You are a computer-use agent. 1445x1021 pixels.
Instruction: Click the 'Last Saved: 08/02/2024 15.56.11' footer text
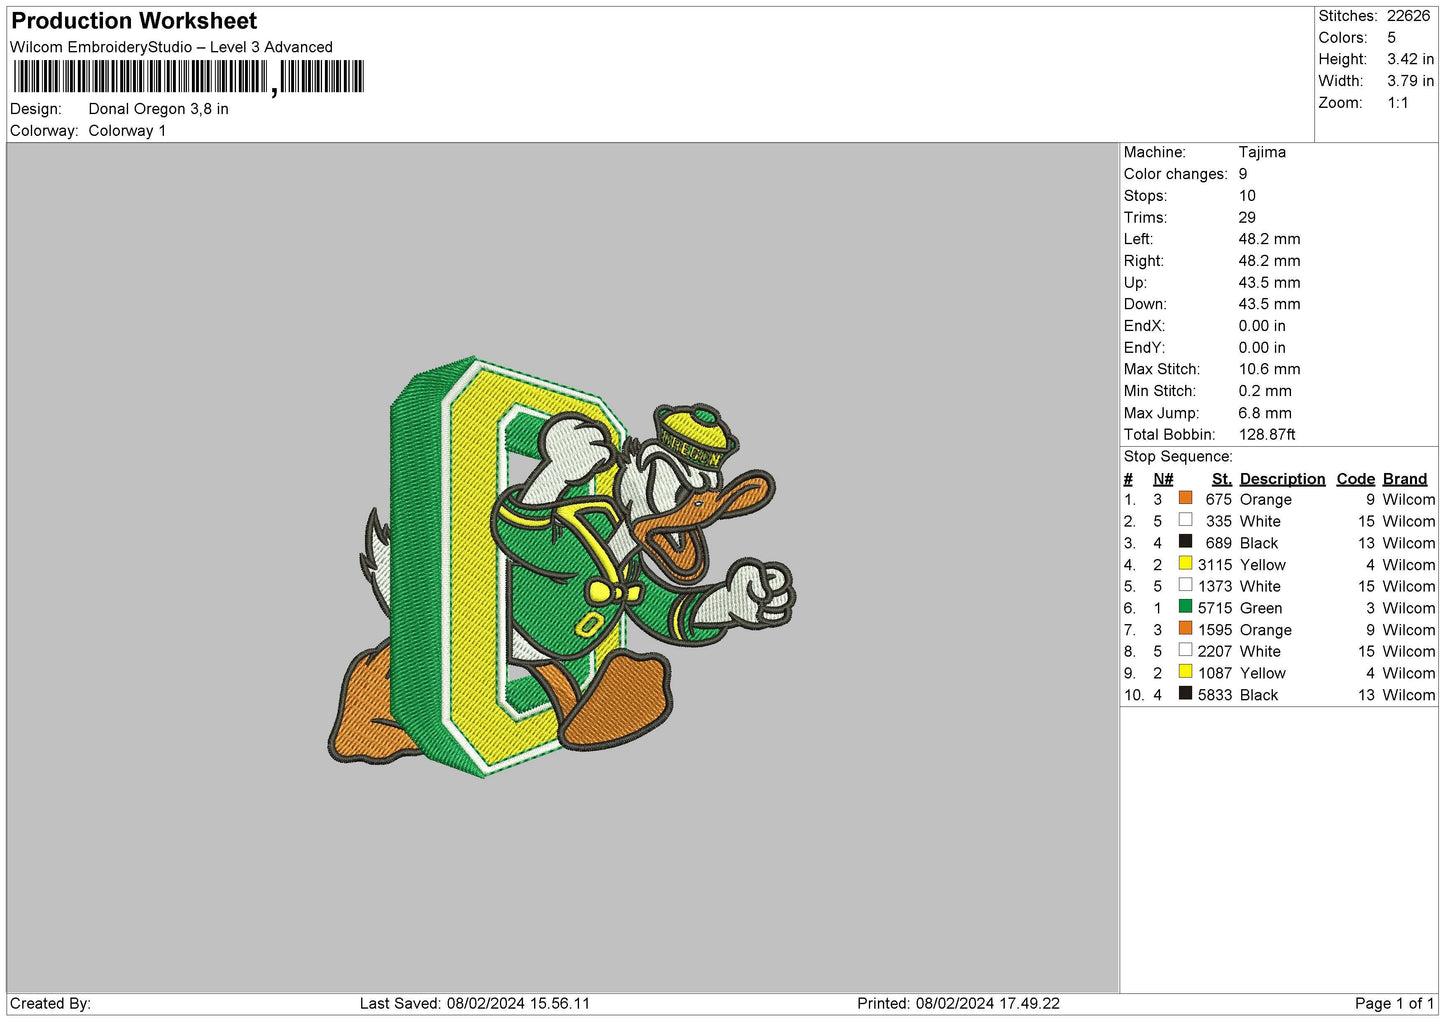475,1003
